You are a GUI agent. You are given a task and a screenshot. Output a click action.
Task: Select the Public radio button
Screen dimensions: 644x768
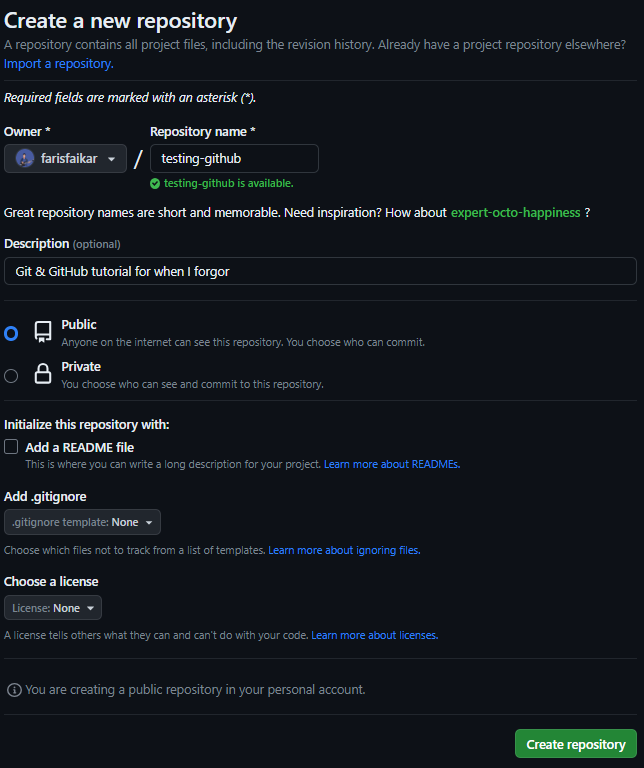point(11,333)
